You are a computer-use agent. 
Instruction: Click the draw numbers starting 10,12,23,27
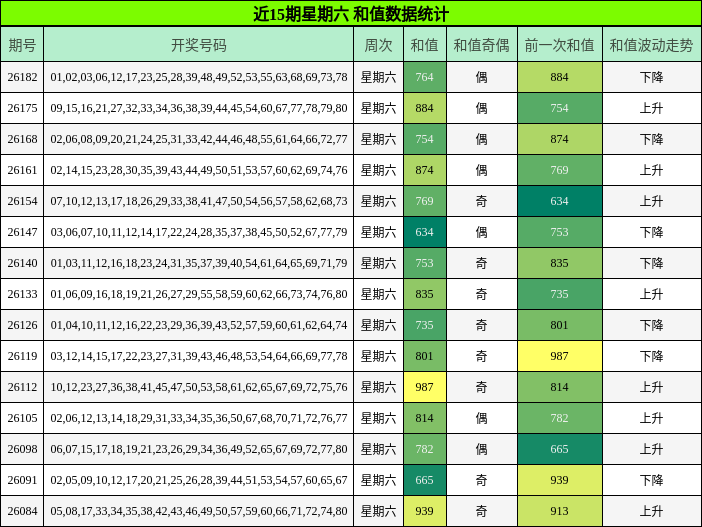pos(199,387)
